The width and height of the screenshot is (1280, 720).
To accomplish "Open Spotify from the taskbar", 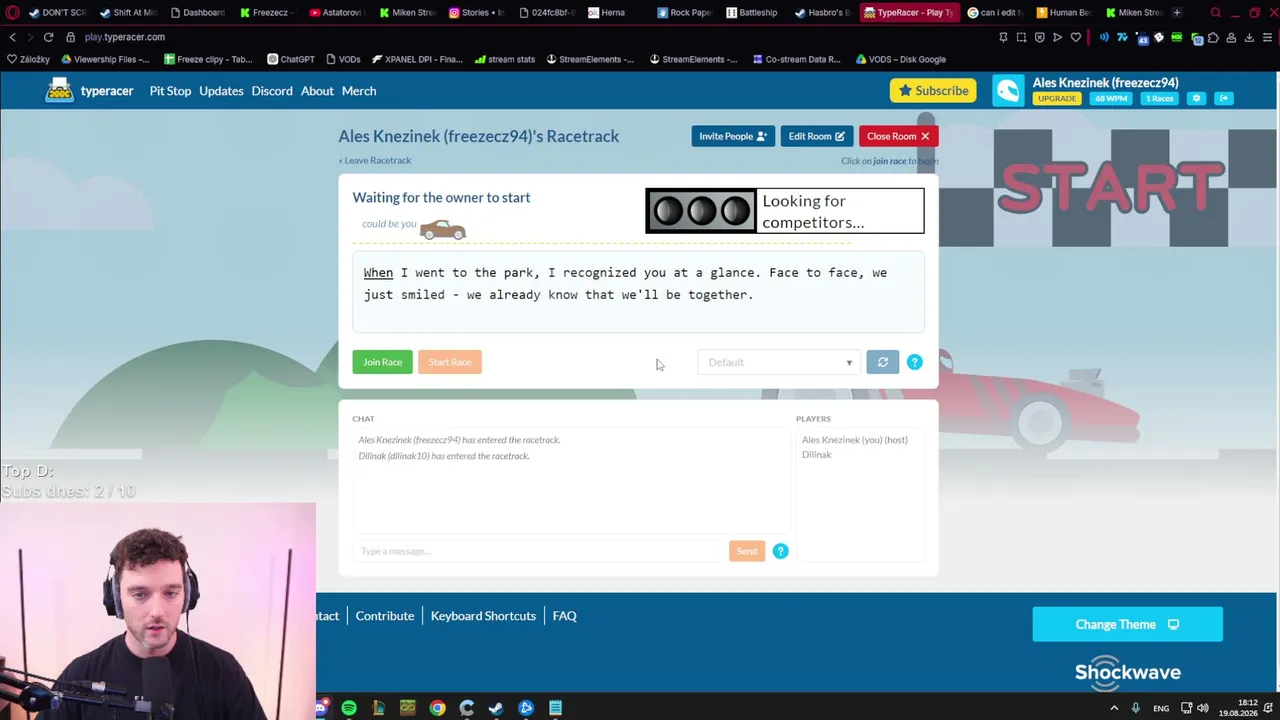I will 349,708.
